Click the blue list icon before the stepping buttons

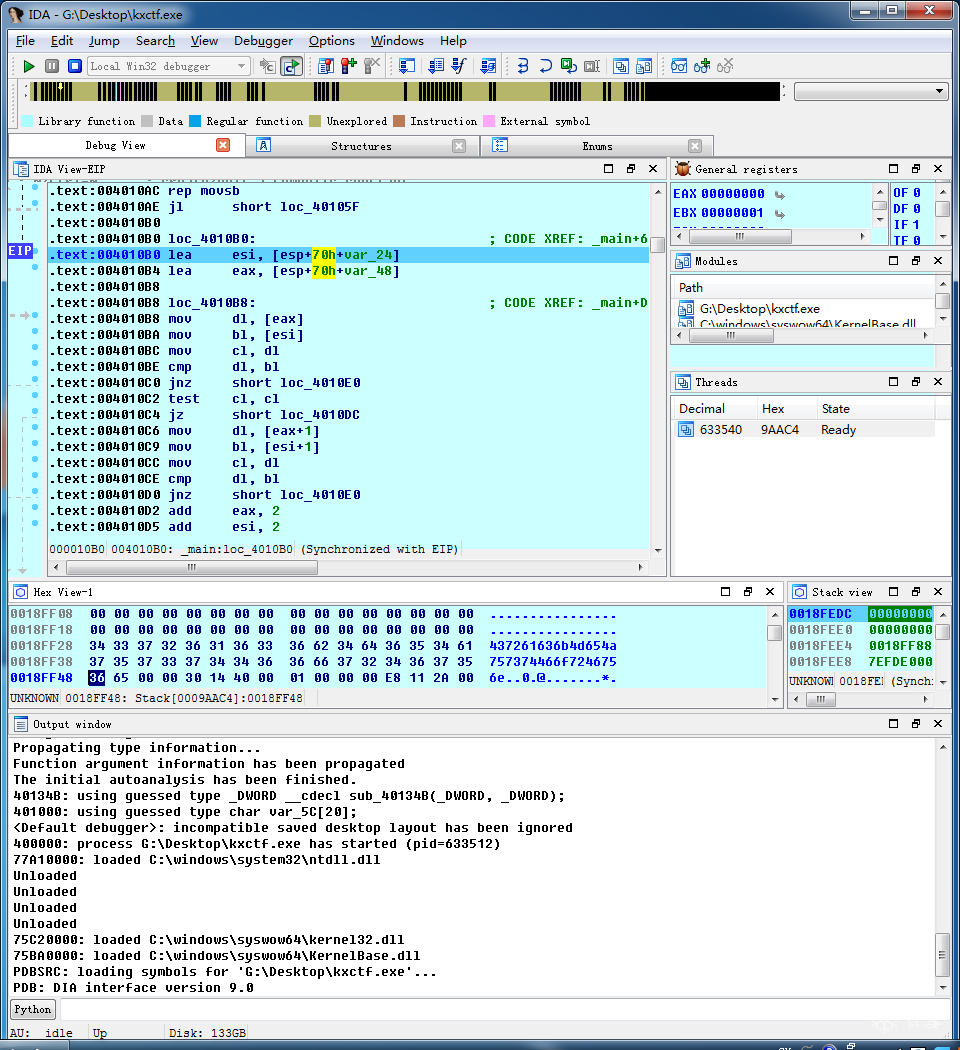coord(489,66)
